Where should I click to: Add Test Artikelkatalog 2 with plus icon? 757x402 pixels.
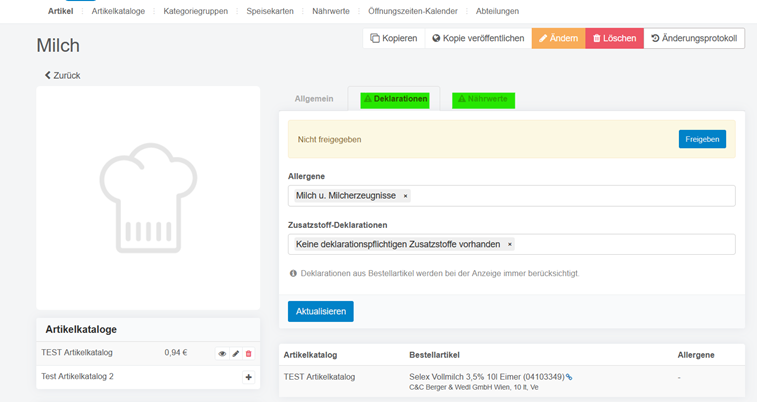coord(249,377)
